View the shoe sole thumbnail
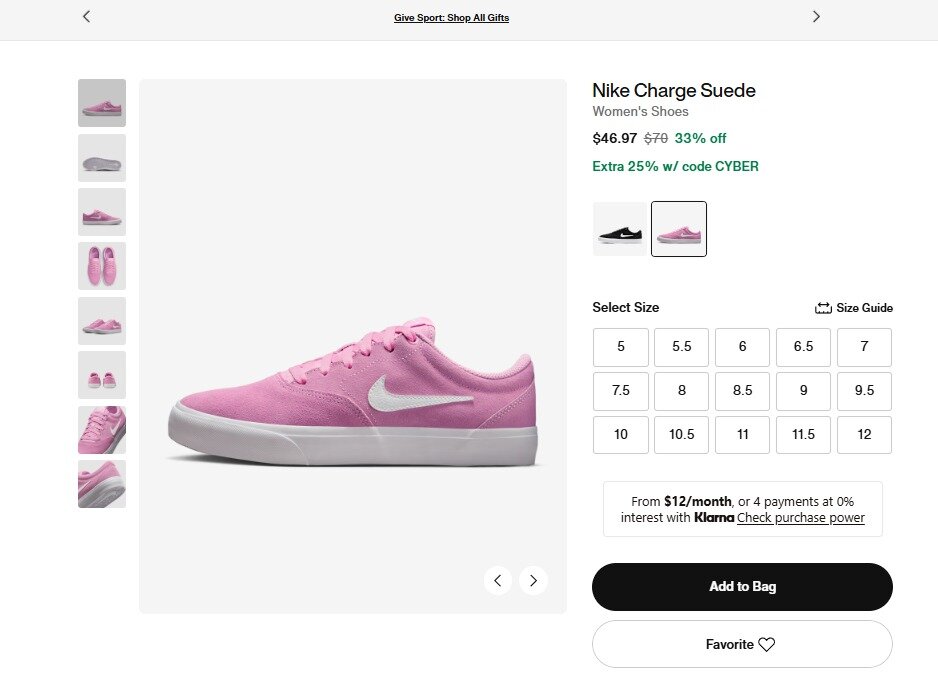The width and height of the screenshot is (938, 689). click(x=102, y=158)
